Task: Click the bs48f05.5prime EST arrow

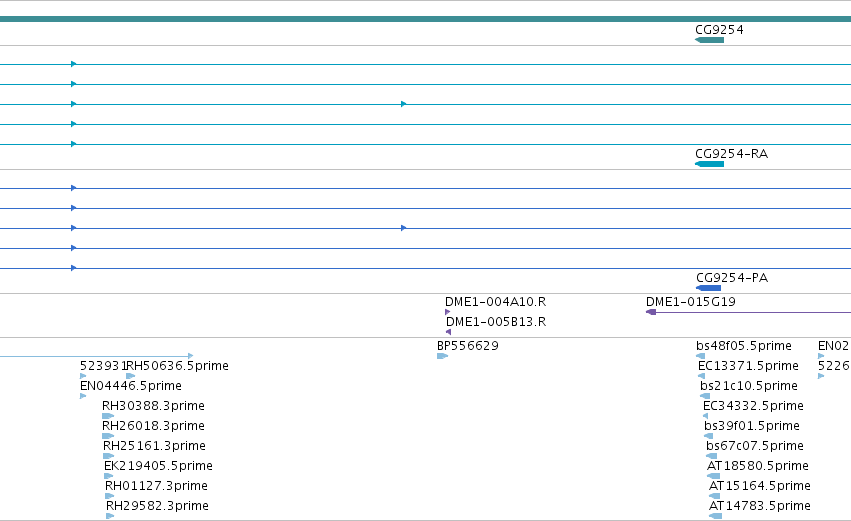Action: click(x=700, y=356)
